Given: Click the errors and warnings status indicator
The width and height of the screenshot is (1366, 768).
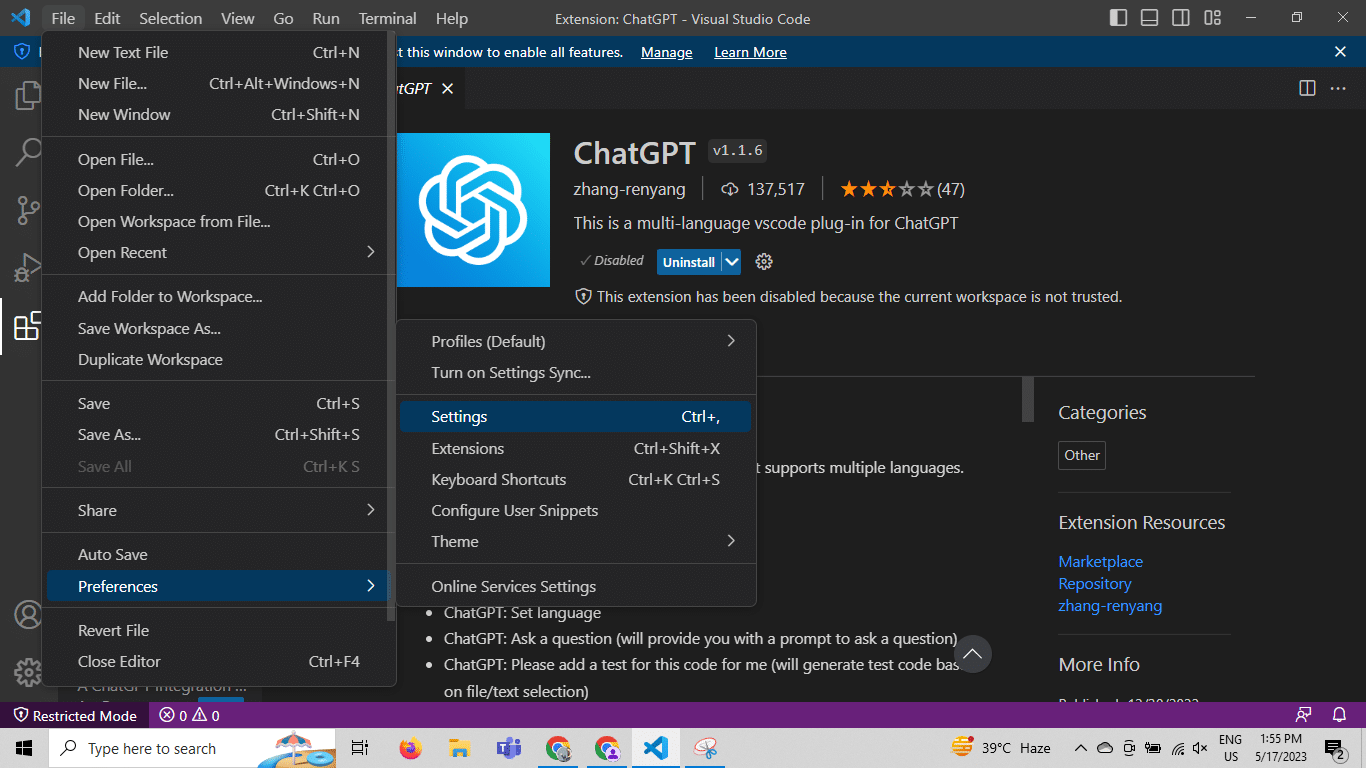Looking at the screenshot, I should point(190,715).
